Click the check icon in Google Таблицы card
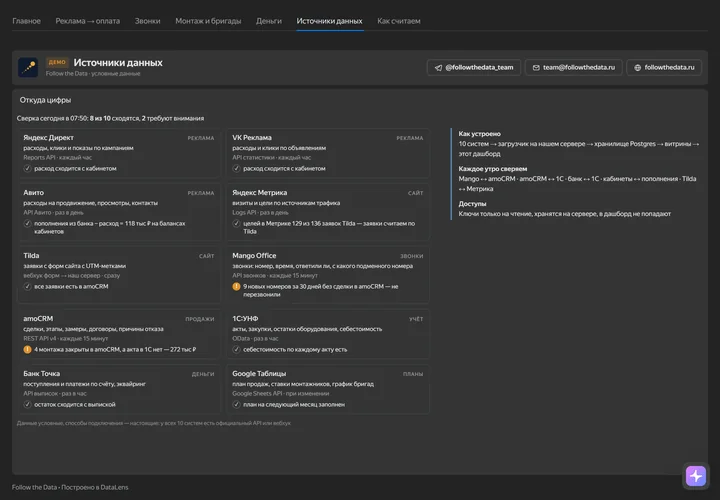 (x=236, y=404)
